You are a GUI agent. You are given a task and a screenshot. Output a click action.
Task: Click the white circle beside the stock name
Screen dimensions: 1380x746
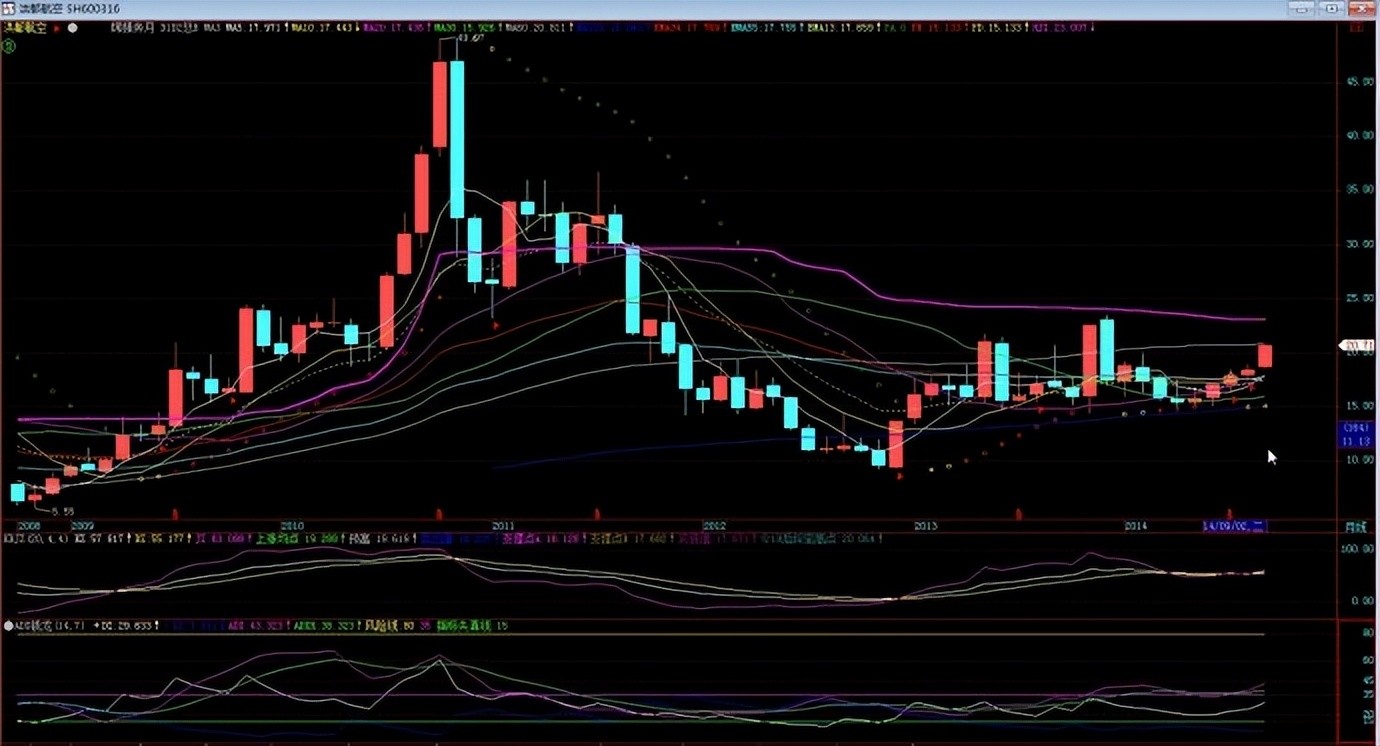[x=72, y=28]
